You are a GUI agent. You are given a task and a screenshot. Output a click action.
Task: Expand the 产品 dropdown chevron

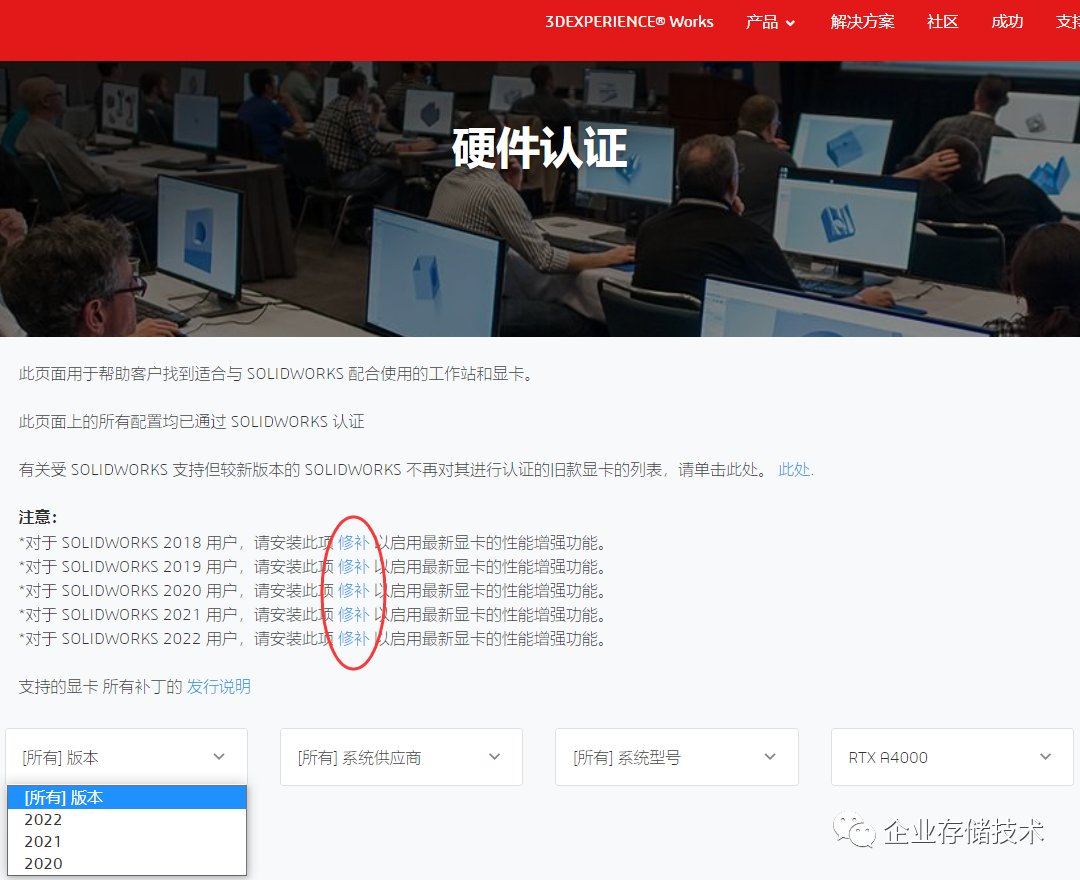click(x=791, y=23)
